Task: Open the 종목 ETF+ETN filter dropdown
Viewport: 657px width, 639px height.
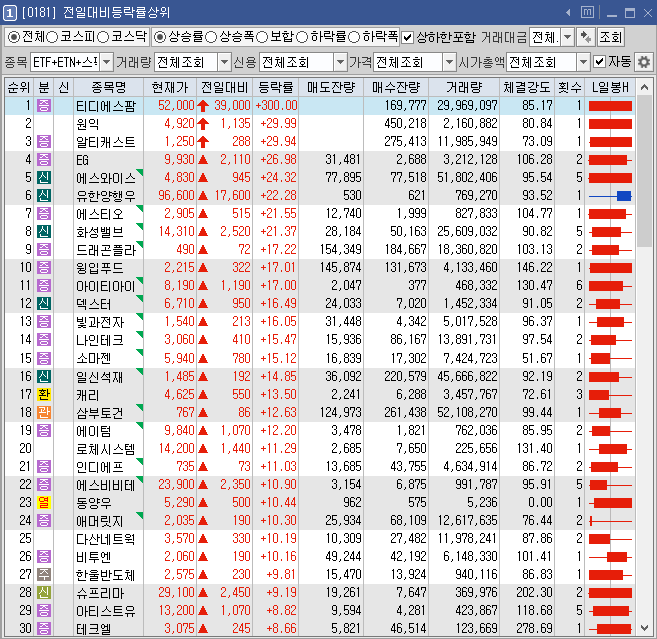Action: point(106,62)
